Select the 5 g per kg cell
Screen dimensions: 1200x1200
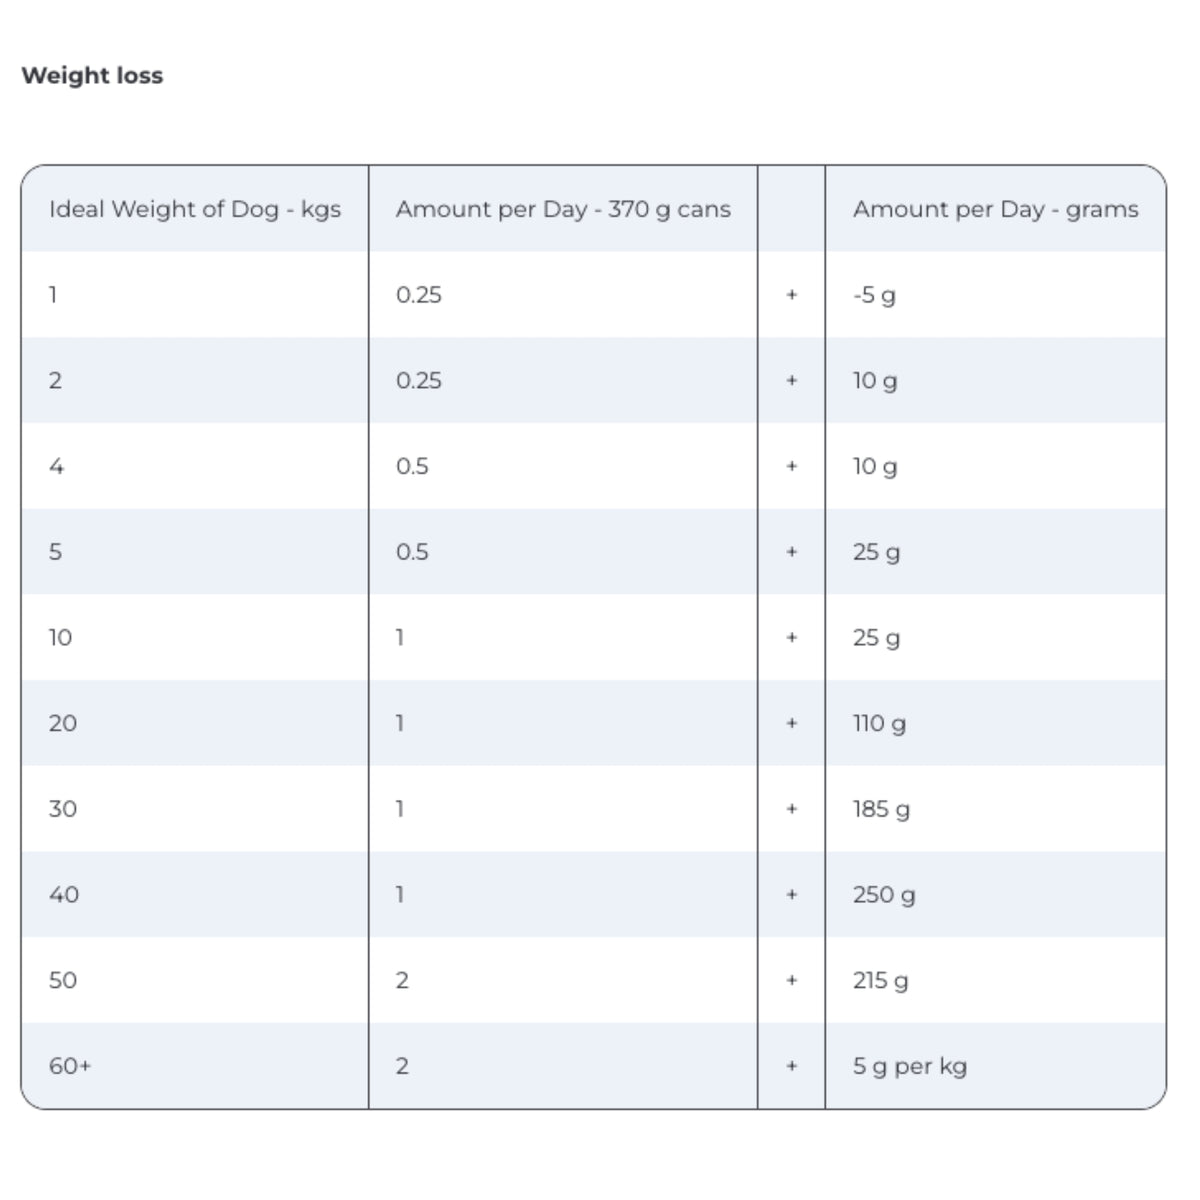[x=910, y=1066]
